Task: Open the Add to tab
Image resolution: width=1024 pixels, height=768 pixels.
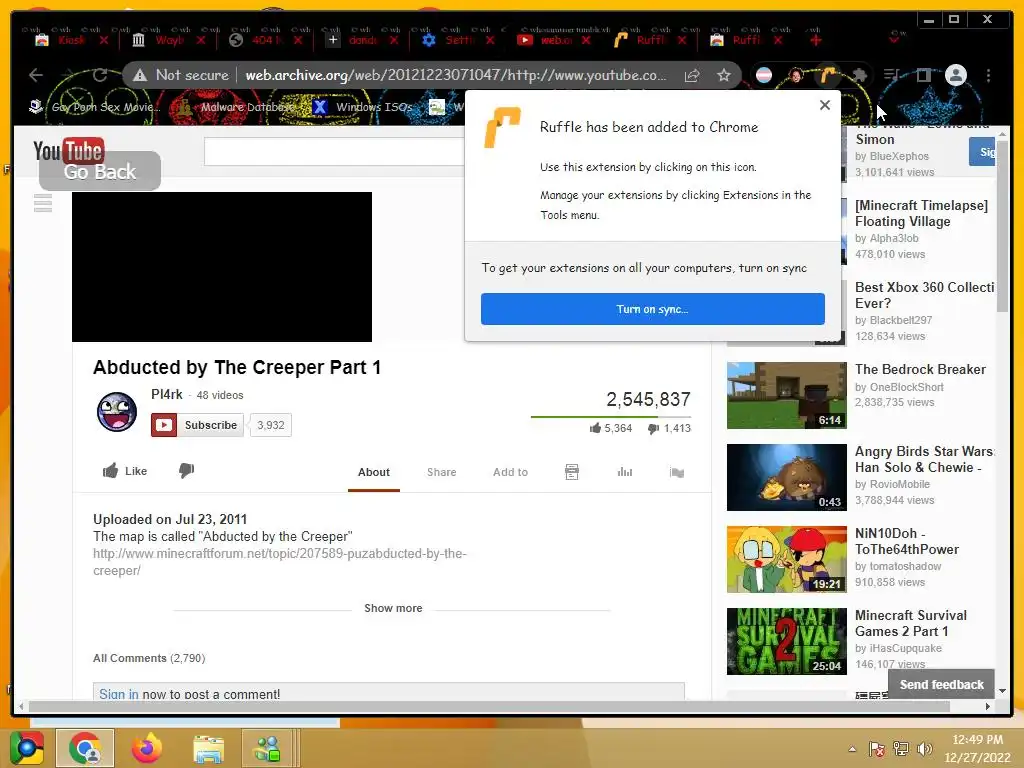Action: point(510,472)
